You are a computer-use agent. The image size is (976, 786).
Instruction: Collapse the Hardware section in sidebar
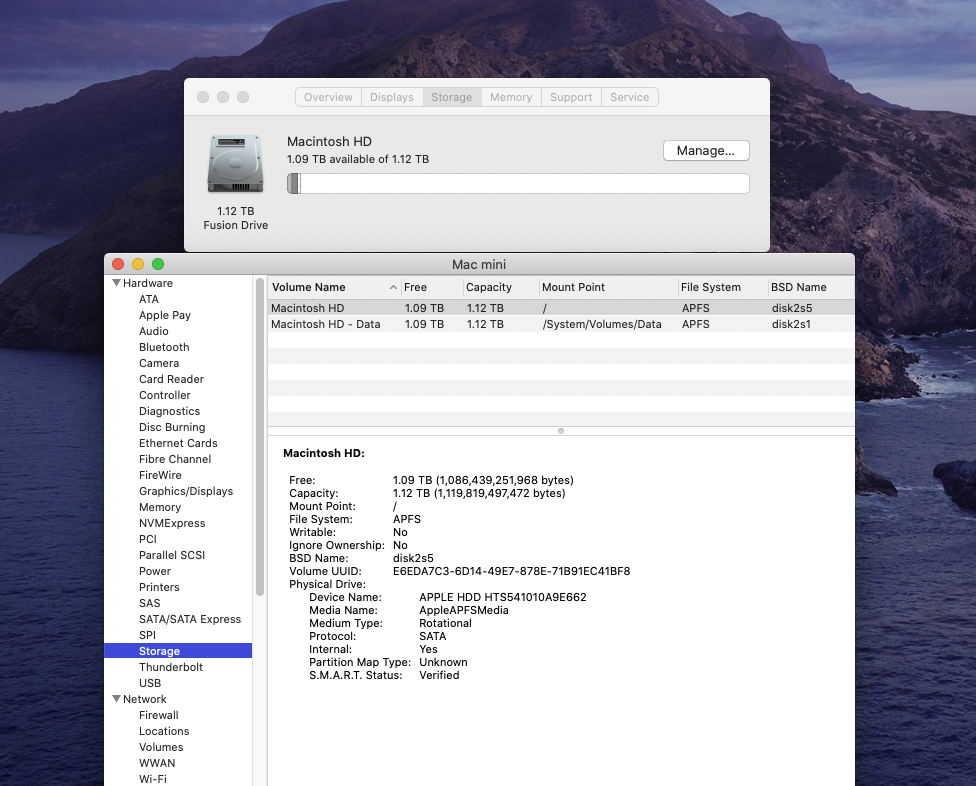[116, 283]
